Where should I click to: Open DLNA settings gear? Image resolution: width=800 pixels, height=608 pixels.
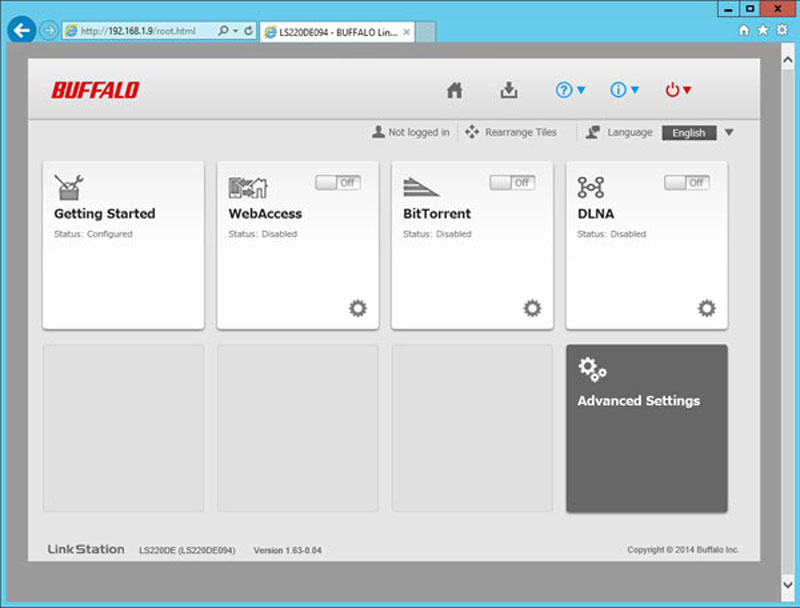(x=707, y=308)
